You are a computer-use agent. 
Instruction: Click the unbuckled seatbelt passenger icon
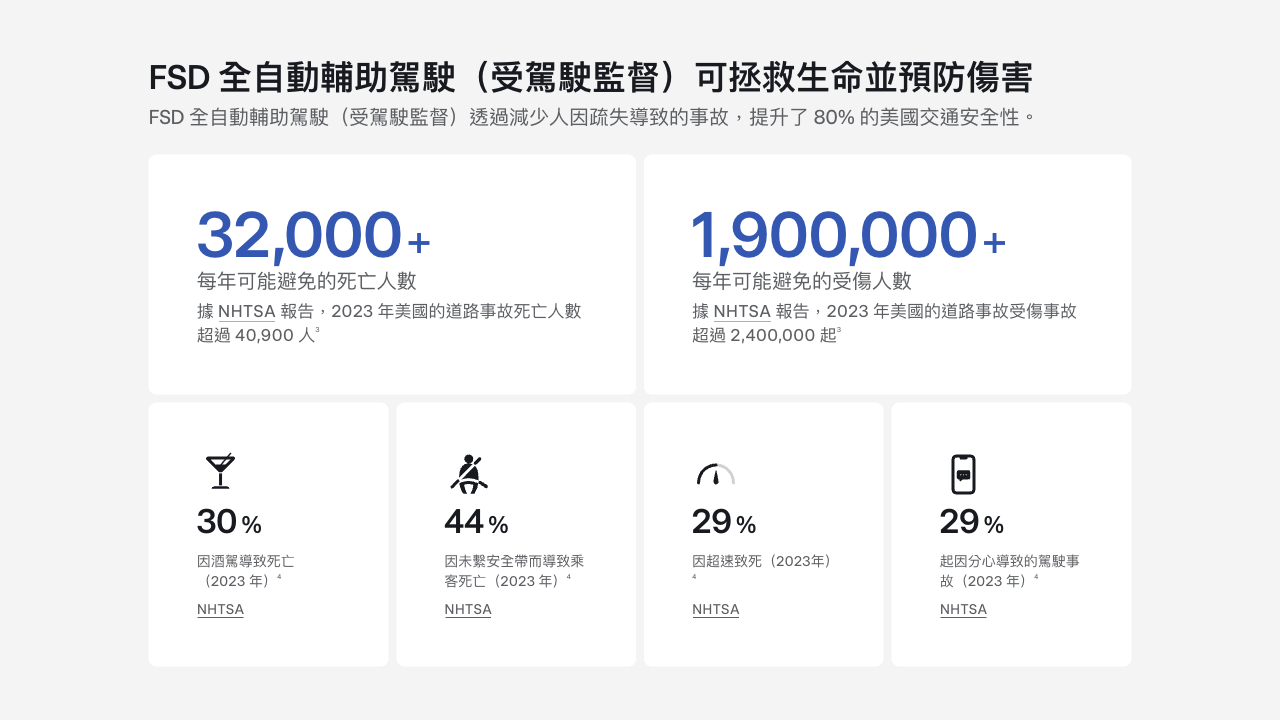(x=468, y=474)
